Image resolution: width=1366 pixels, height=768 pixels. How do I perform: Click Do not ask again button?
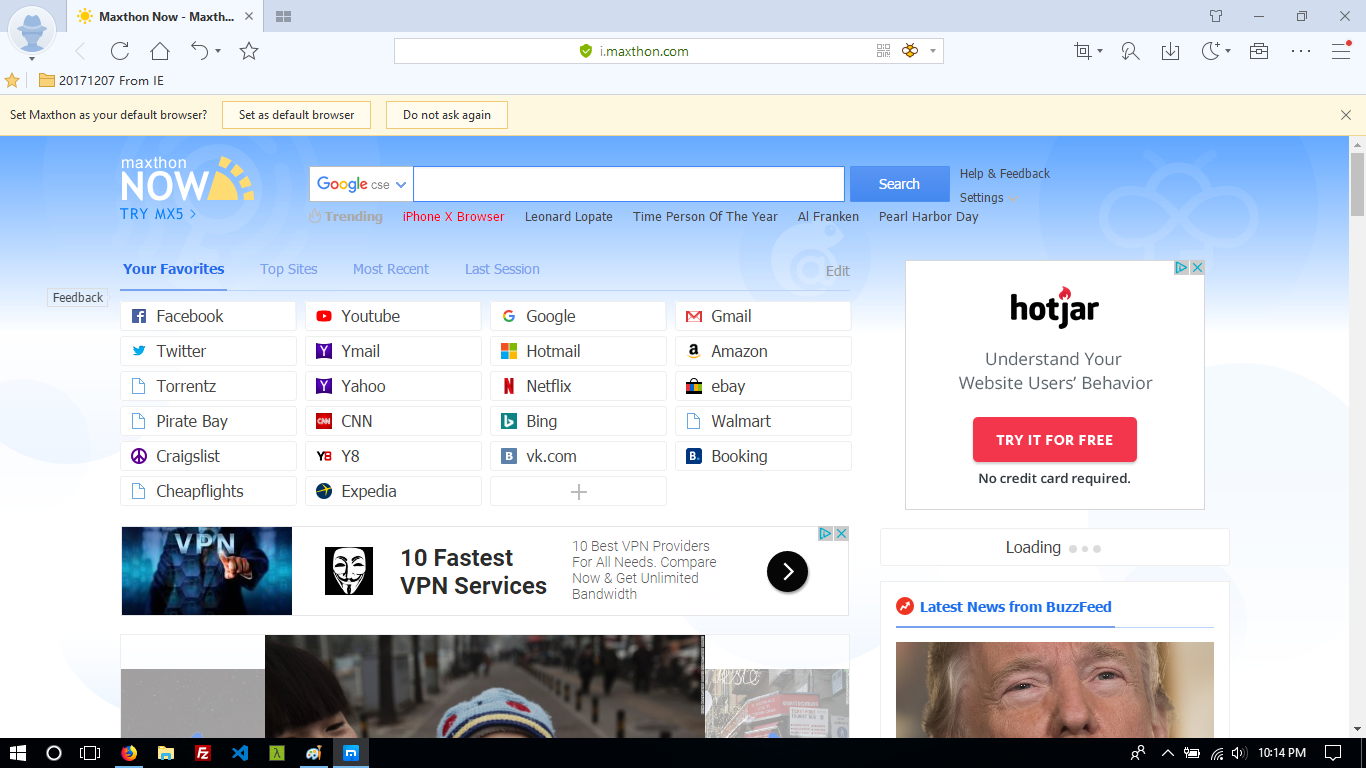pyautogui.click(x=447, y=115)
